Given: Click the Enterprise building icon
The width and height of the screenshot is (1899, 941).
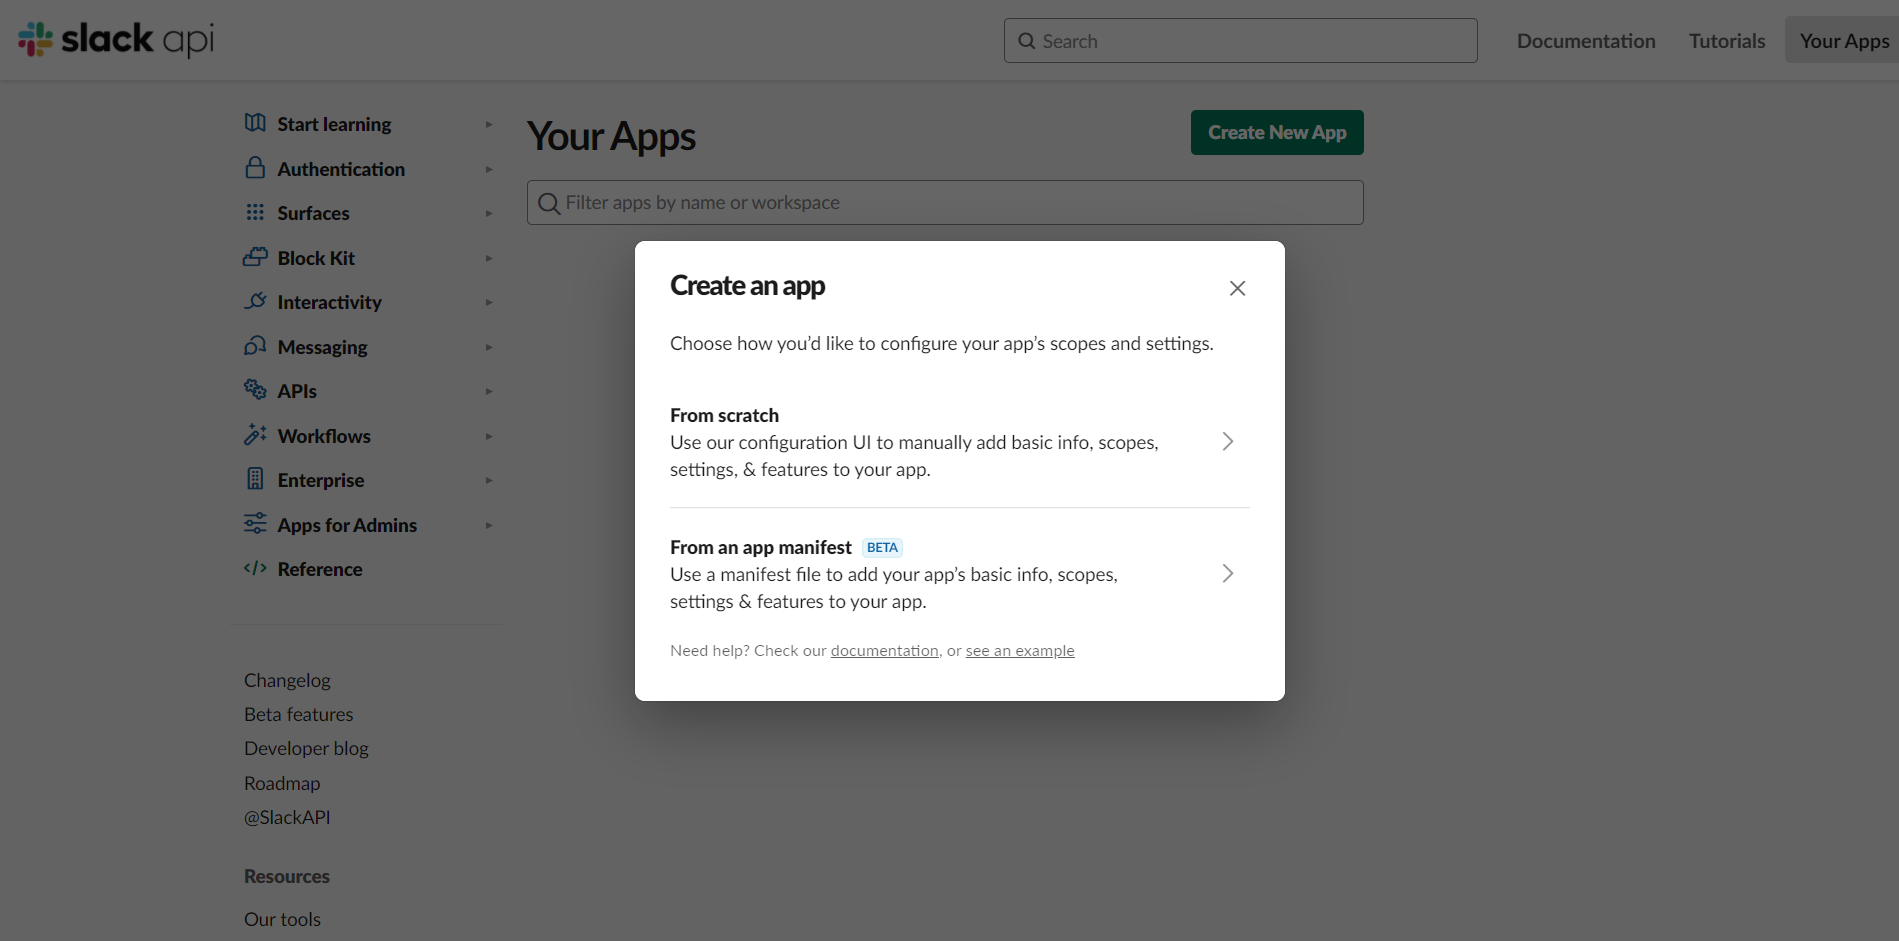Looking at the screenshot, I should [255, 479].
